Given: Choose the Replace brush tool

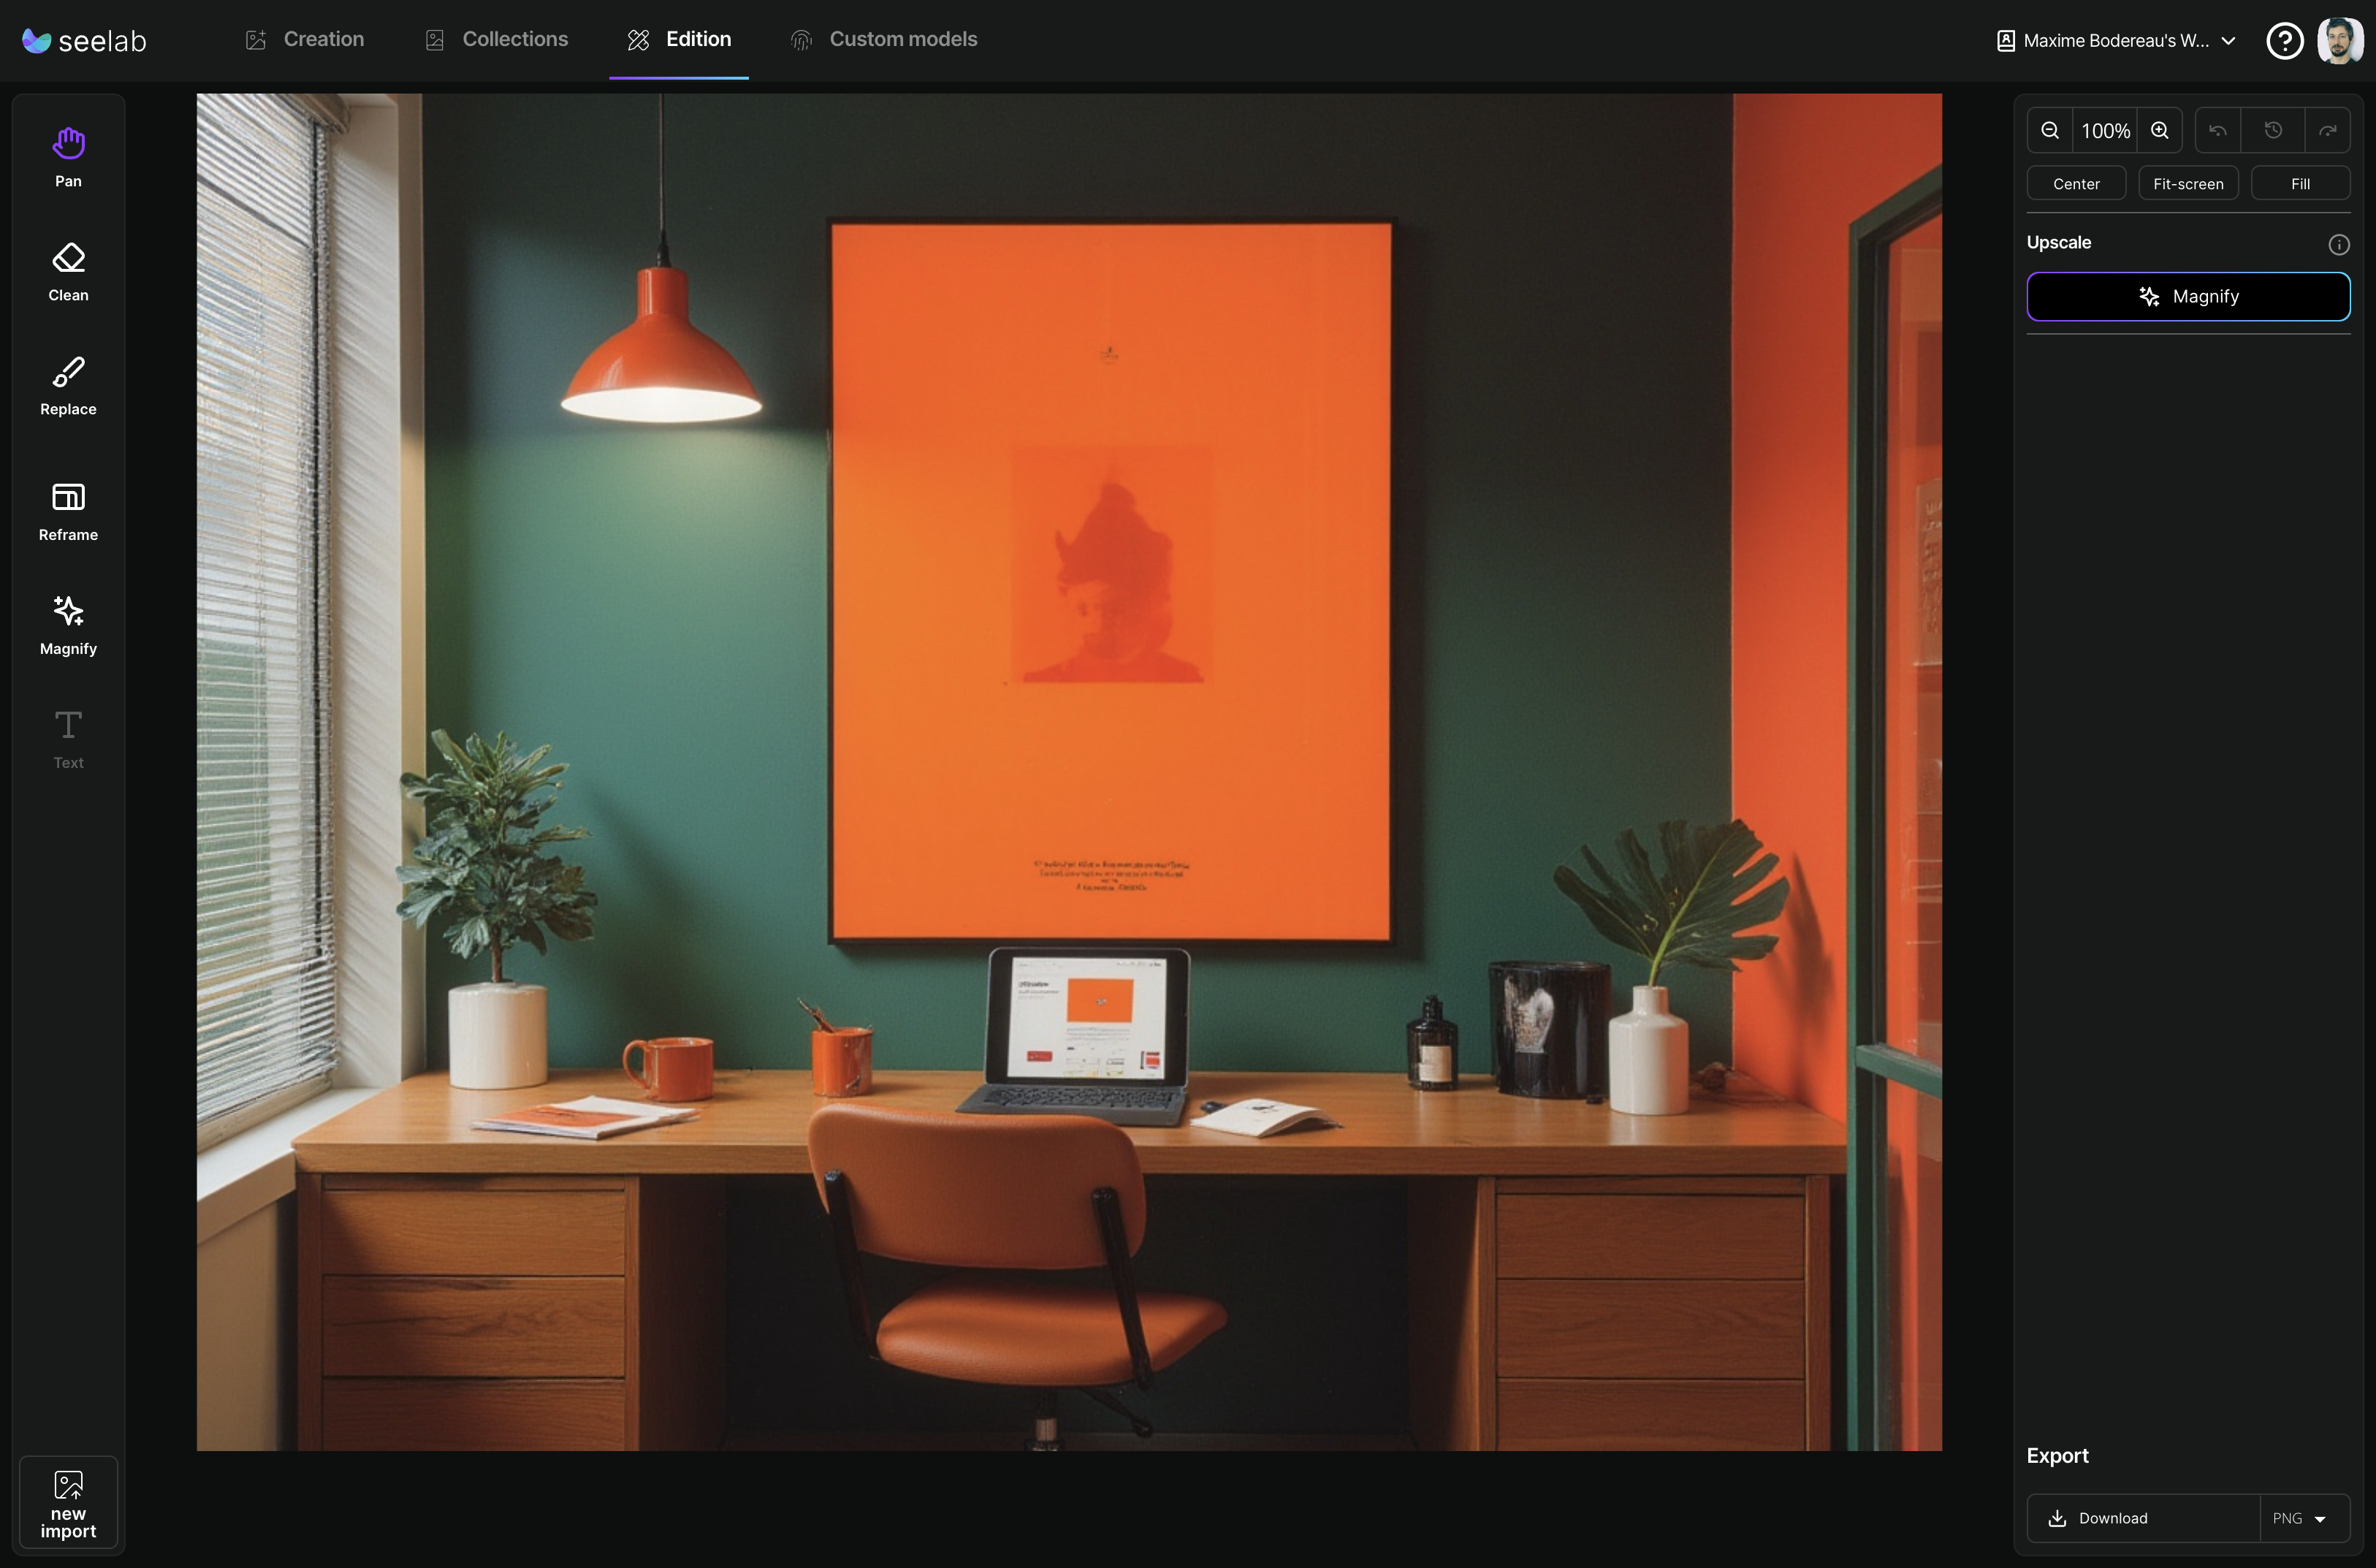Looking at the screenshot, I should pos(68,385).
